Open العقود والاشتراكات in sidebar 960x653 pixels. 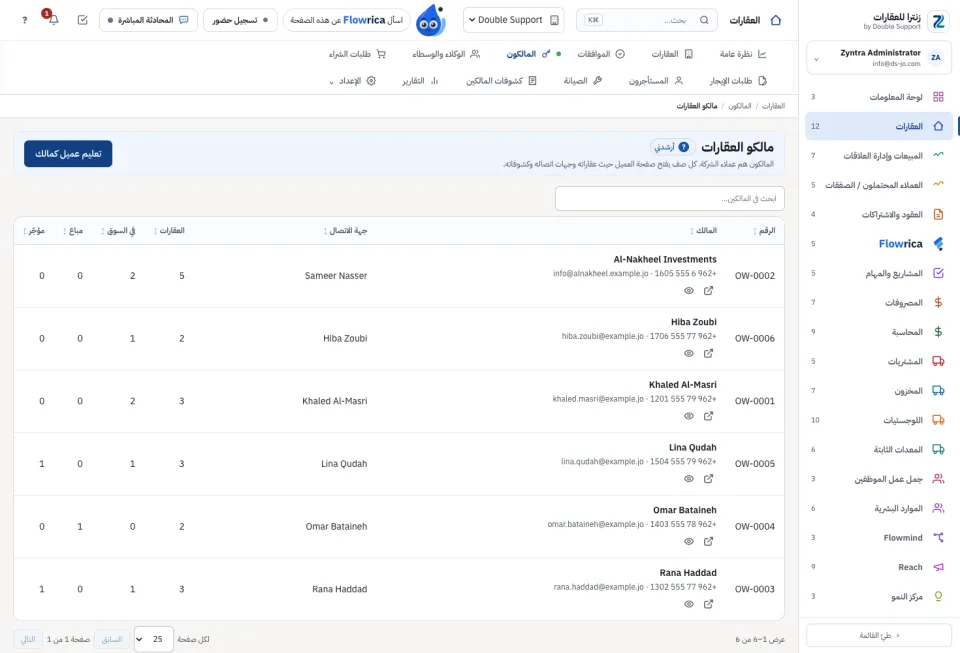[x=879, y=214]
